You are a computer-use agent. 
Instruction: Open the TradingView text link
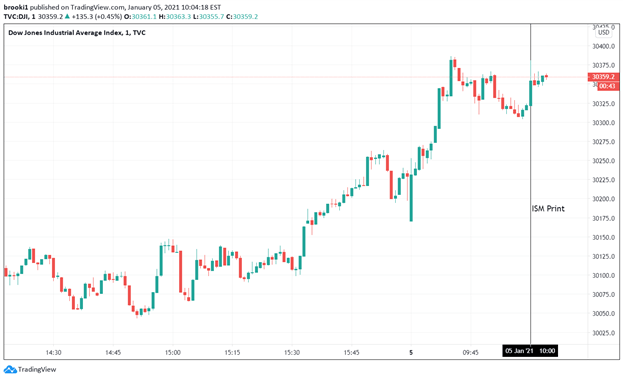[37, 369]
